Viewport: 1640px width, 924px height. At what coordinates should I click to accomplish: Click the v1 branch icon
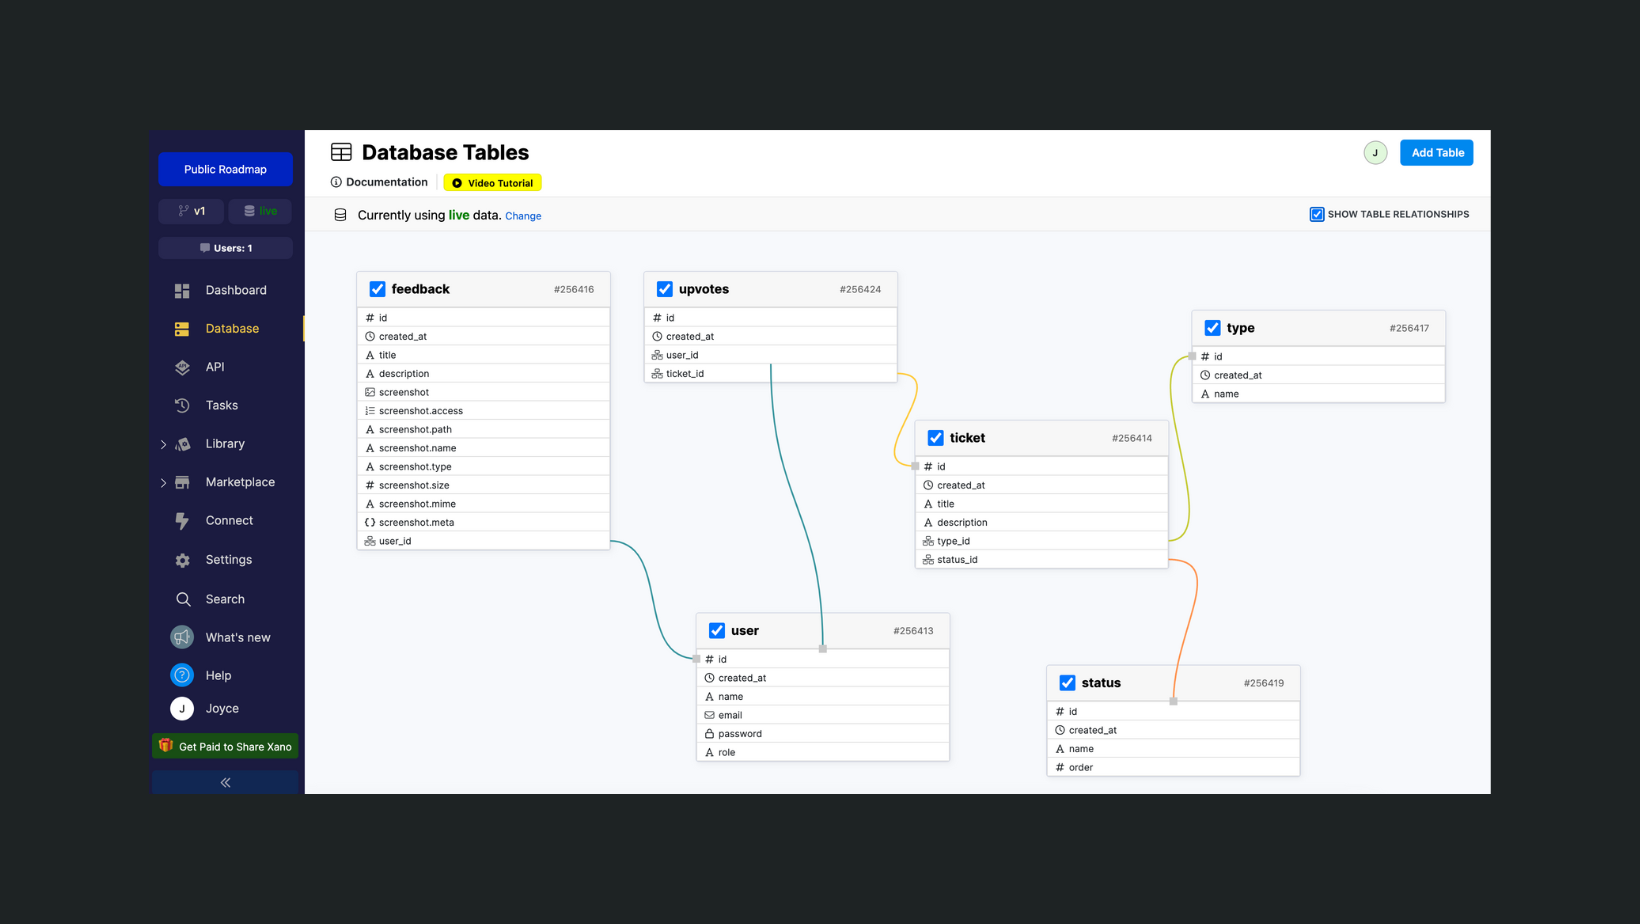tap(183, 211)
